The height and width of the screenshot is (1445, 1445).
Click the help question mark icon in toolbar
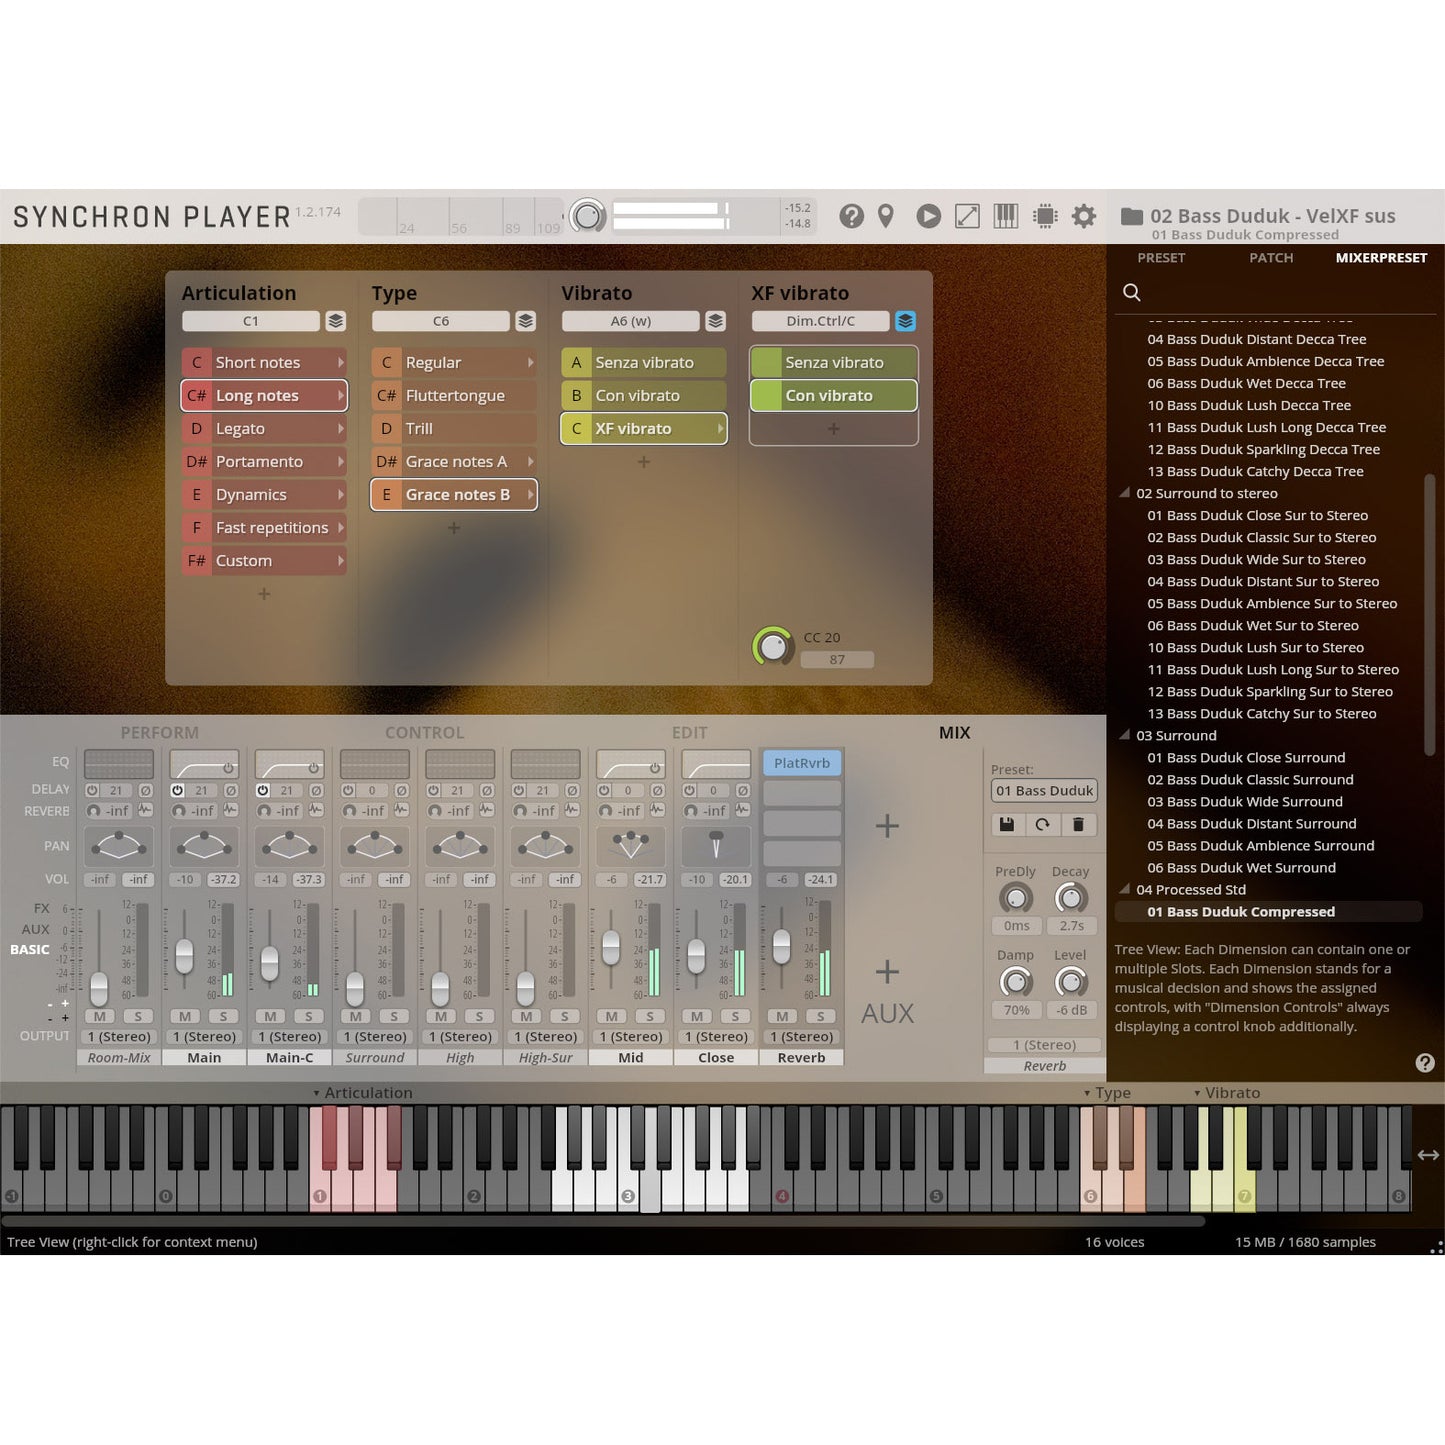pyautogui.click(x=851, y=216)
